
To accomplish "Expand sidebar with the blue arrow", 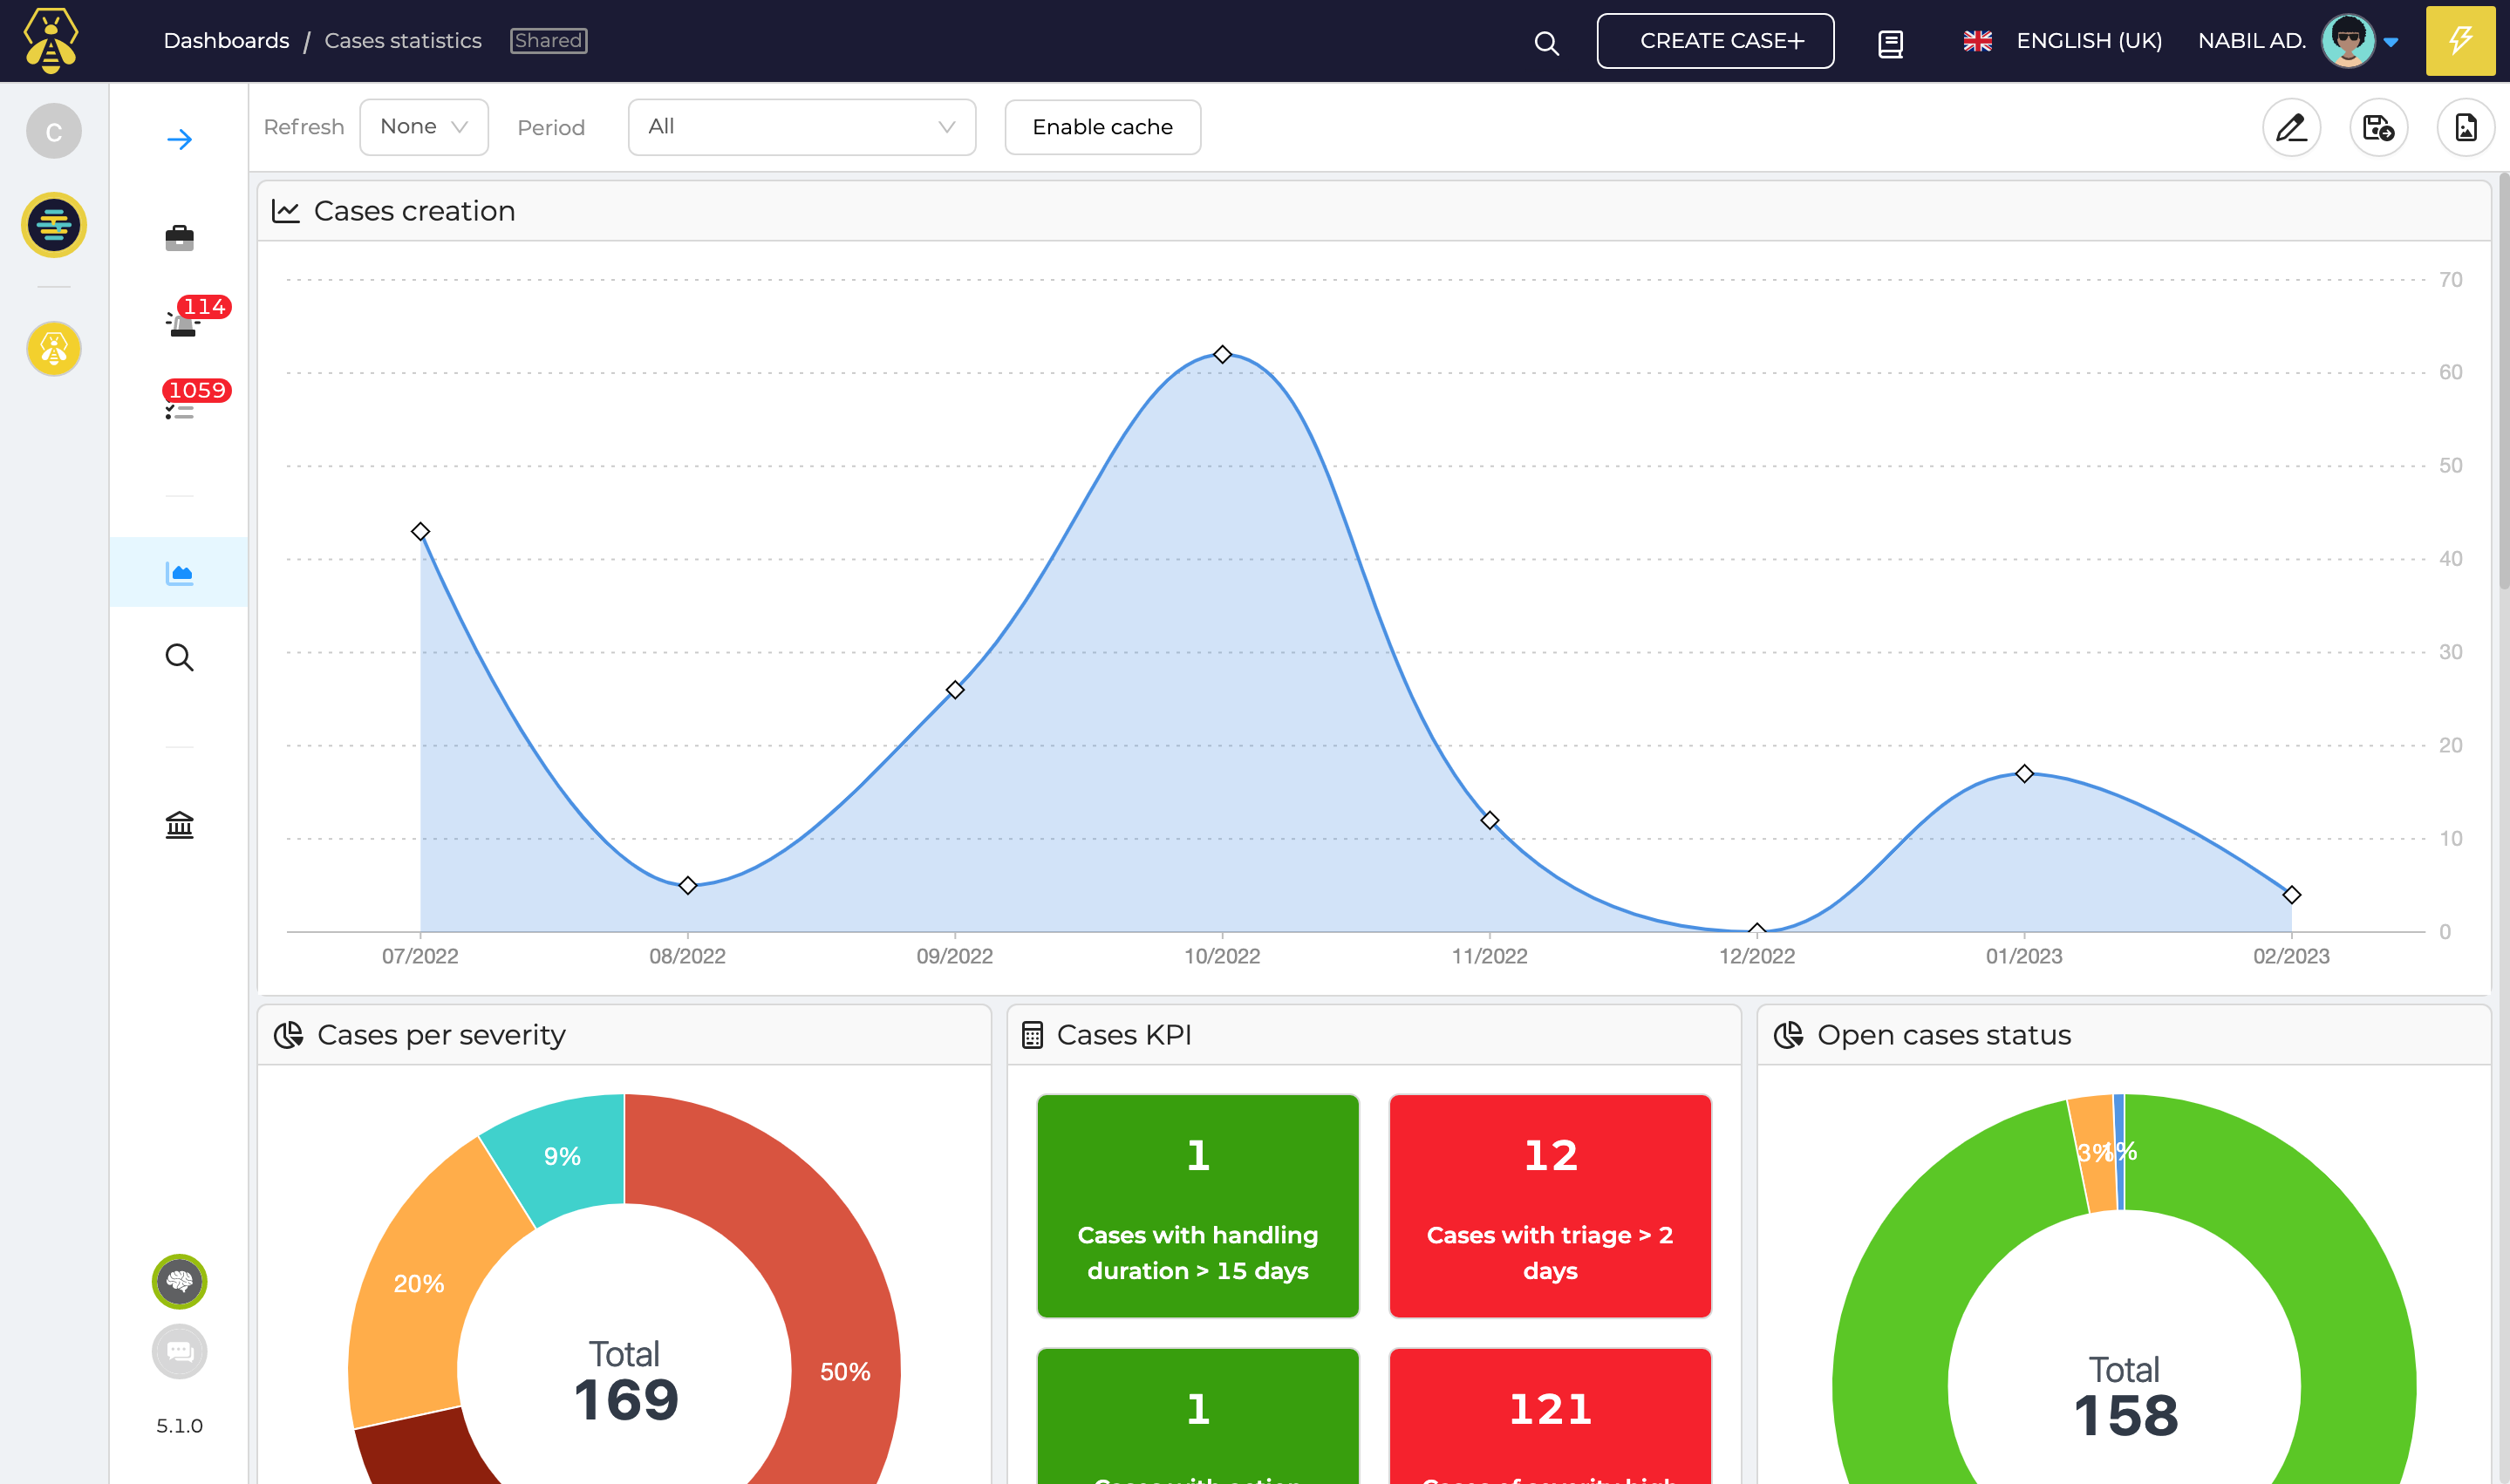I will (179, 139).
